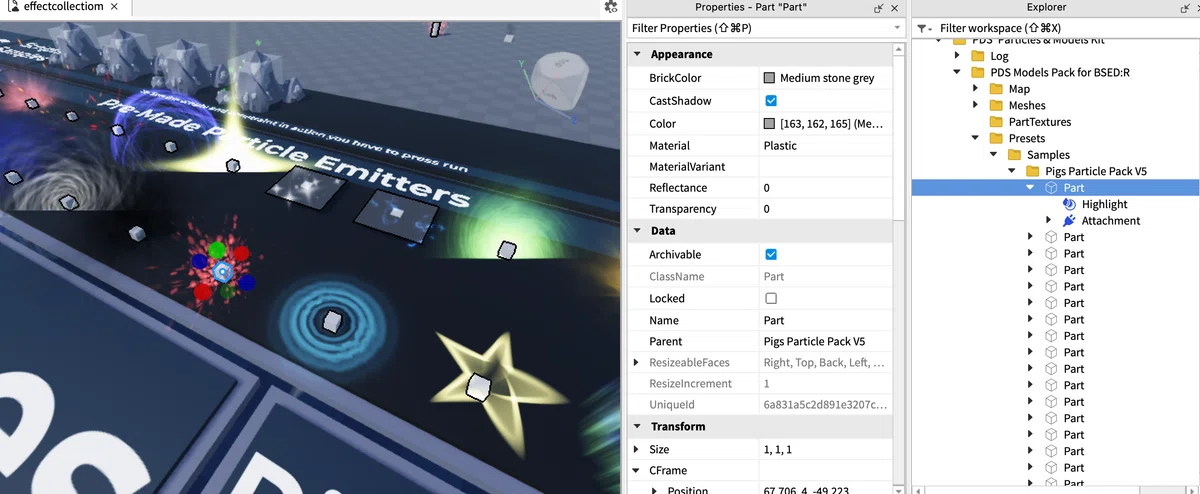Collapse the selected Part node arrow
This screenshot has width=1200, height=494.
[1030, 188]
